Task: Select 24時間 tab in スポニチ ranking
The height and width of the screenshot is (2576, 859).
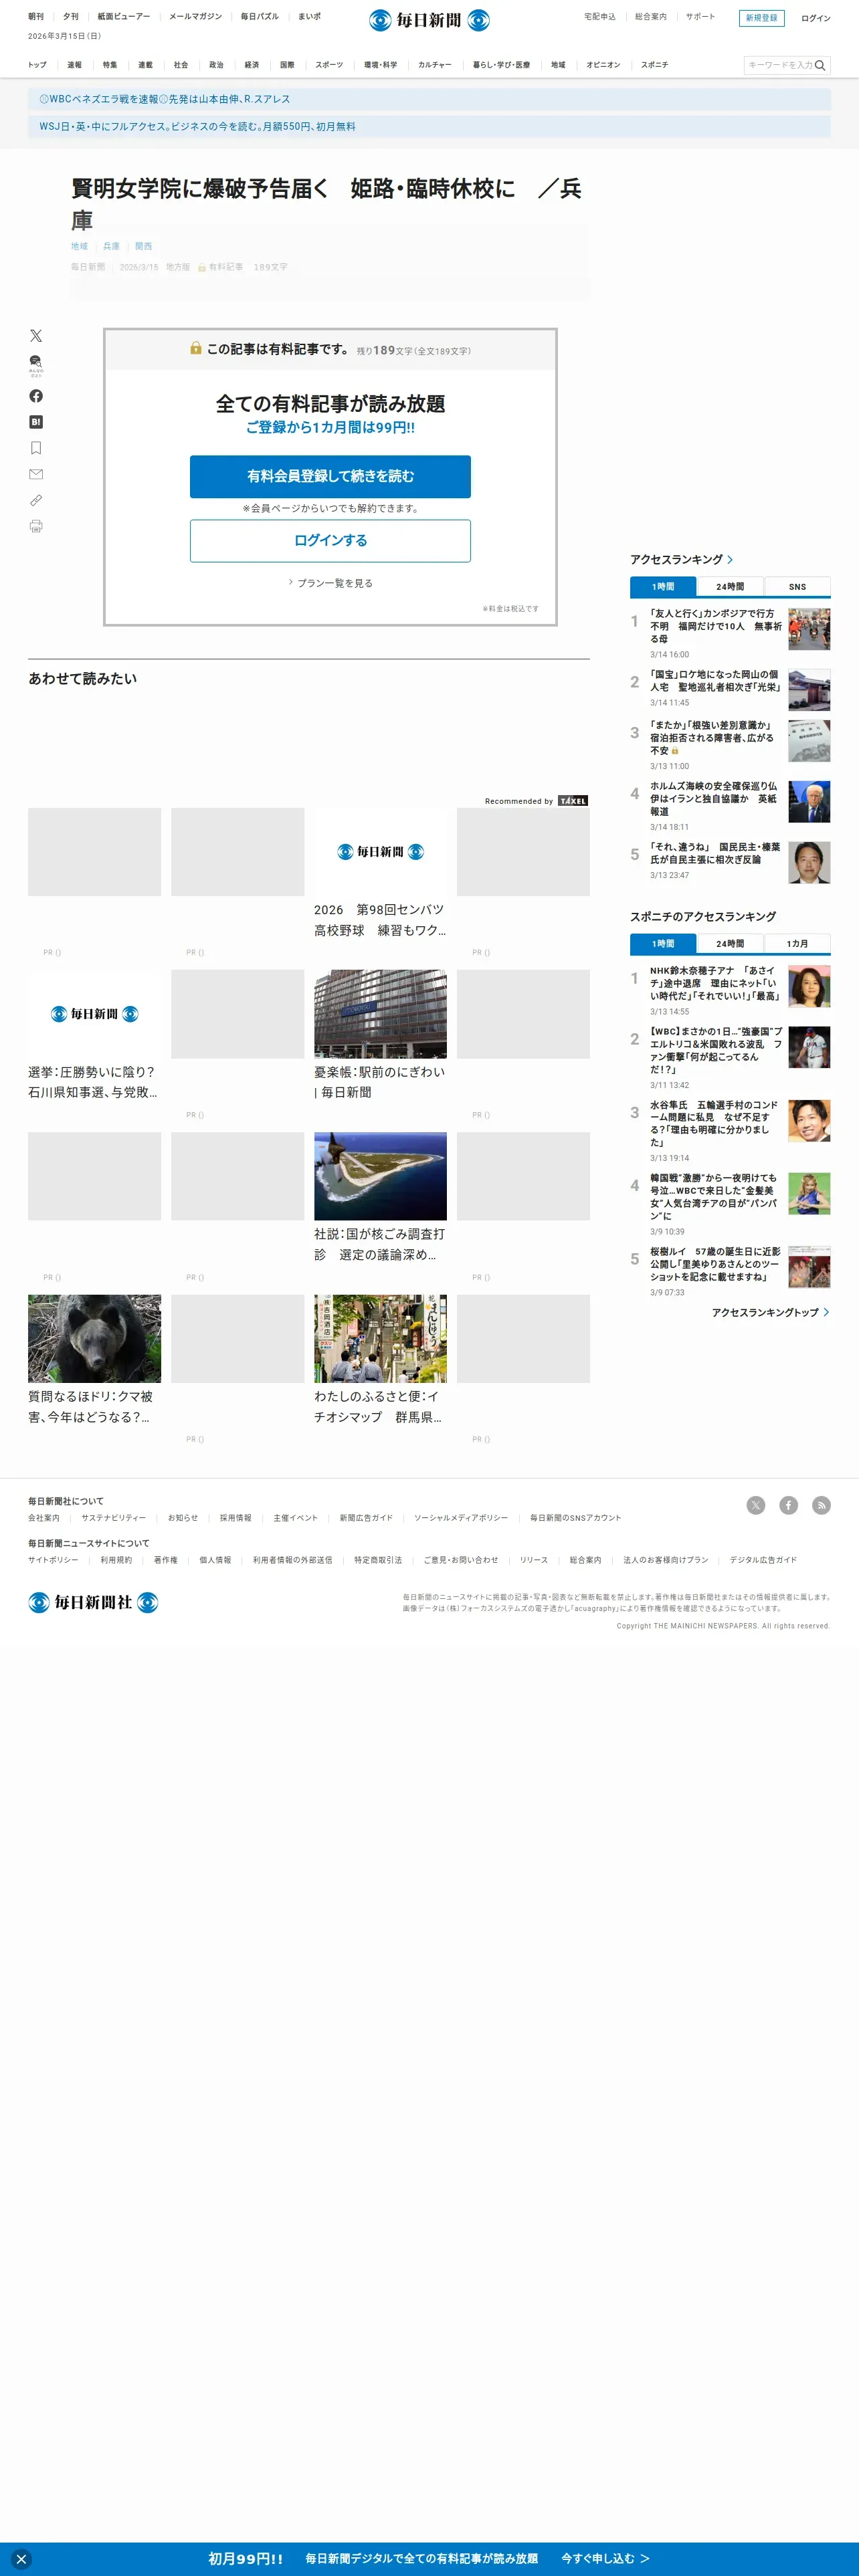Action: coord(730,944)
